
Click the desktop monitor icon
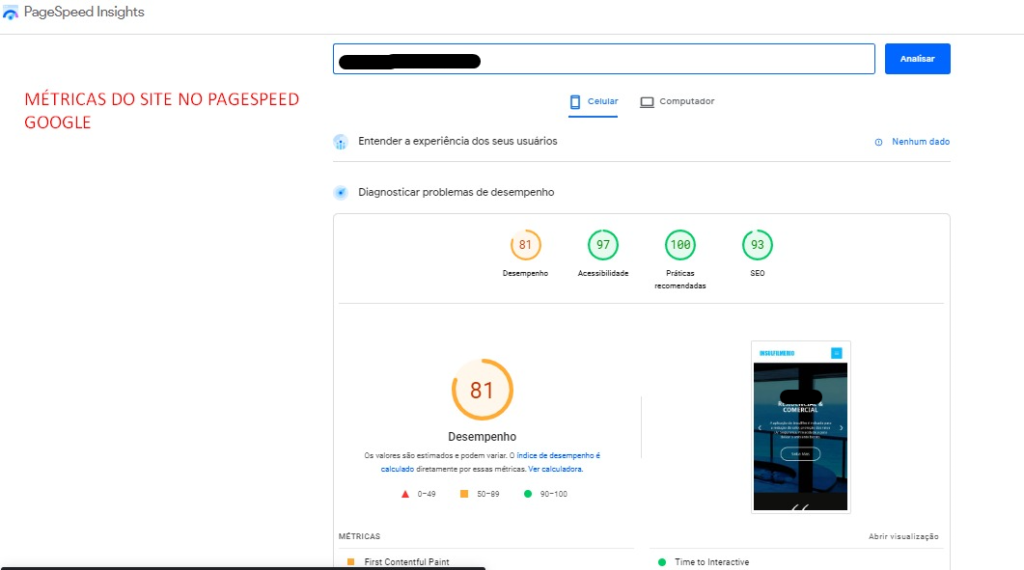click(x=647, y=102)
